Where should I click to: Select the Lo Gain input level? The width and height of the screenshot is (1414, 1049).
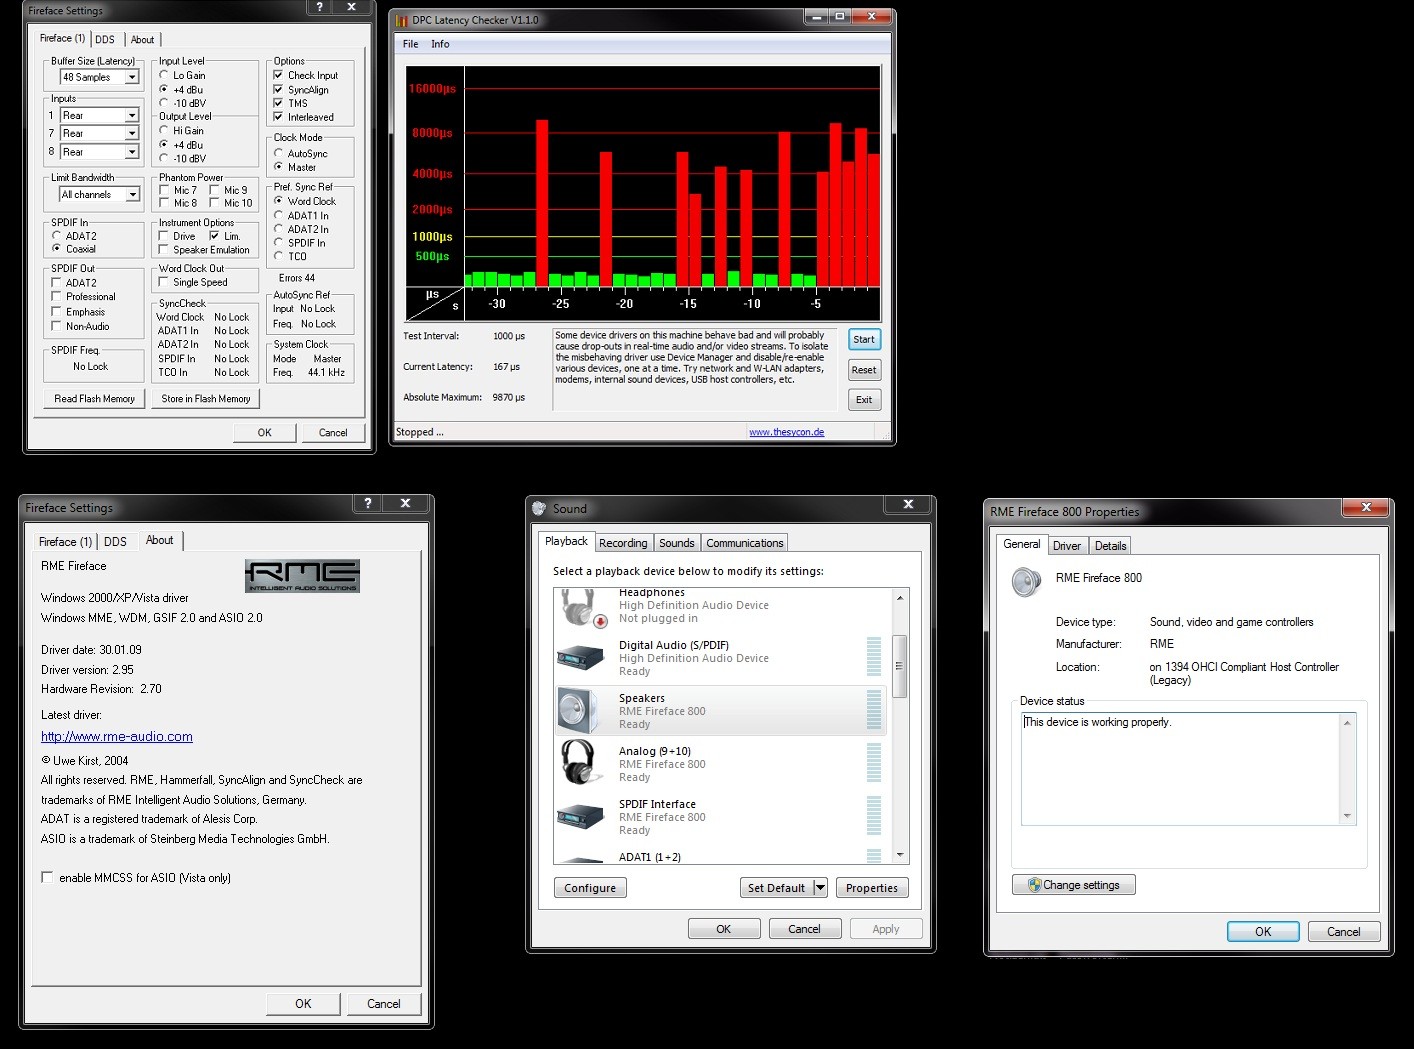pos(164,75)
